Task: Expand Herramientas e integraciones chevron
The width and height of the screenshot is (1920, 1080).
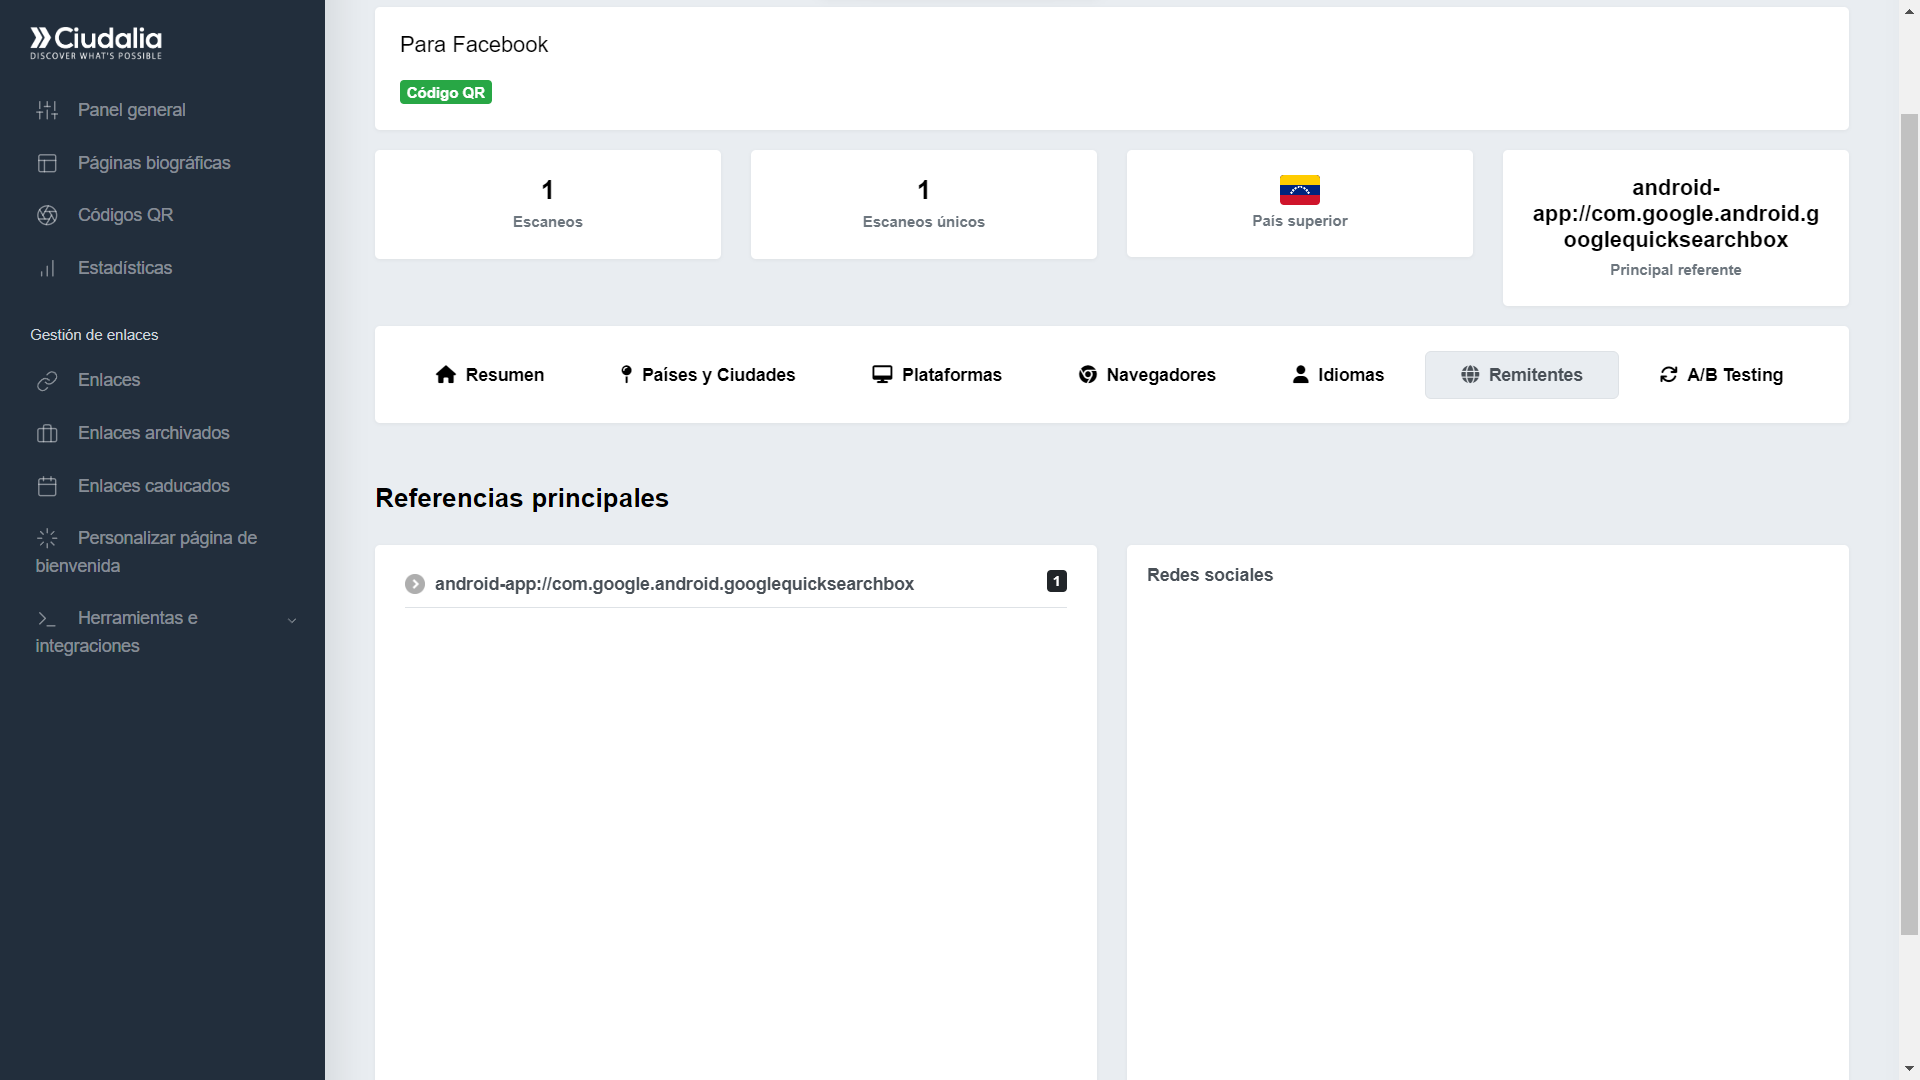Action: [292, 620]
